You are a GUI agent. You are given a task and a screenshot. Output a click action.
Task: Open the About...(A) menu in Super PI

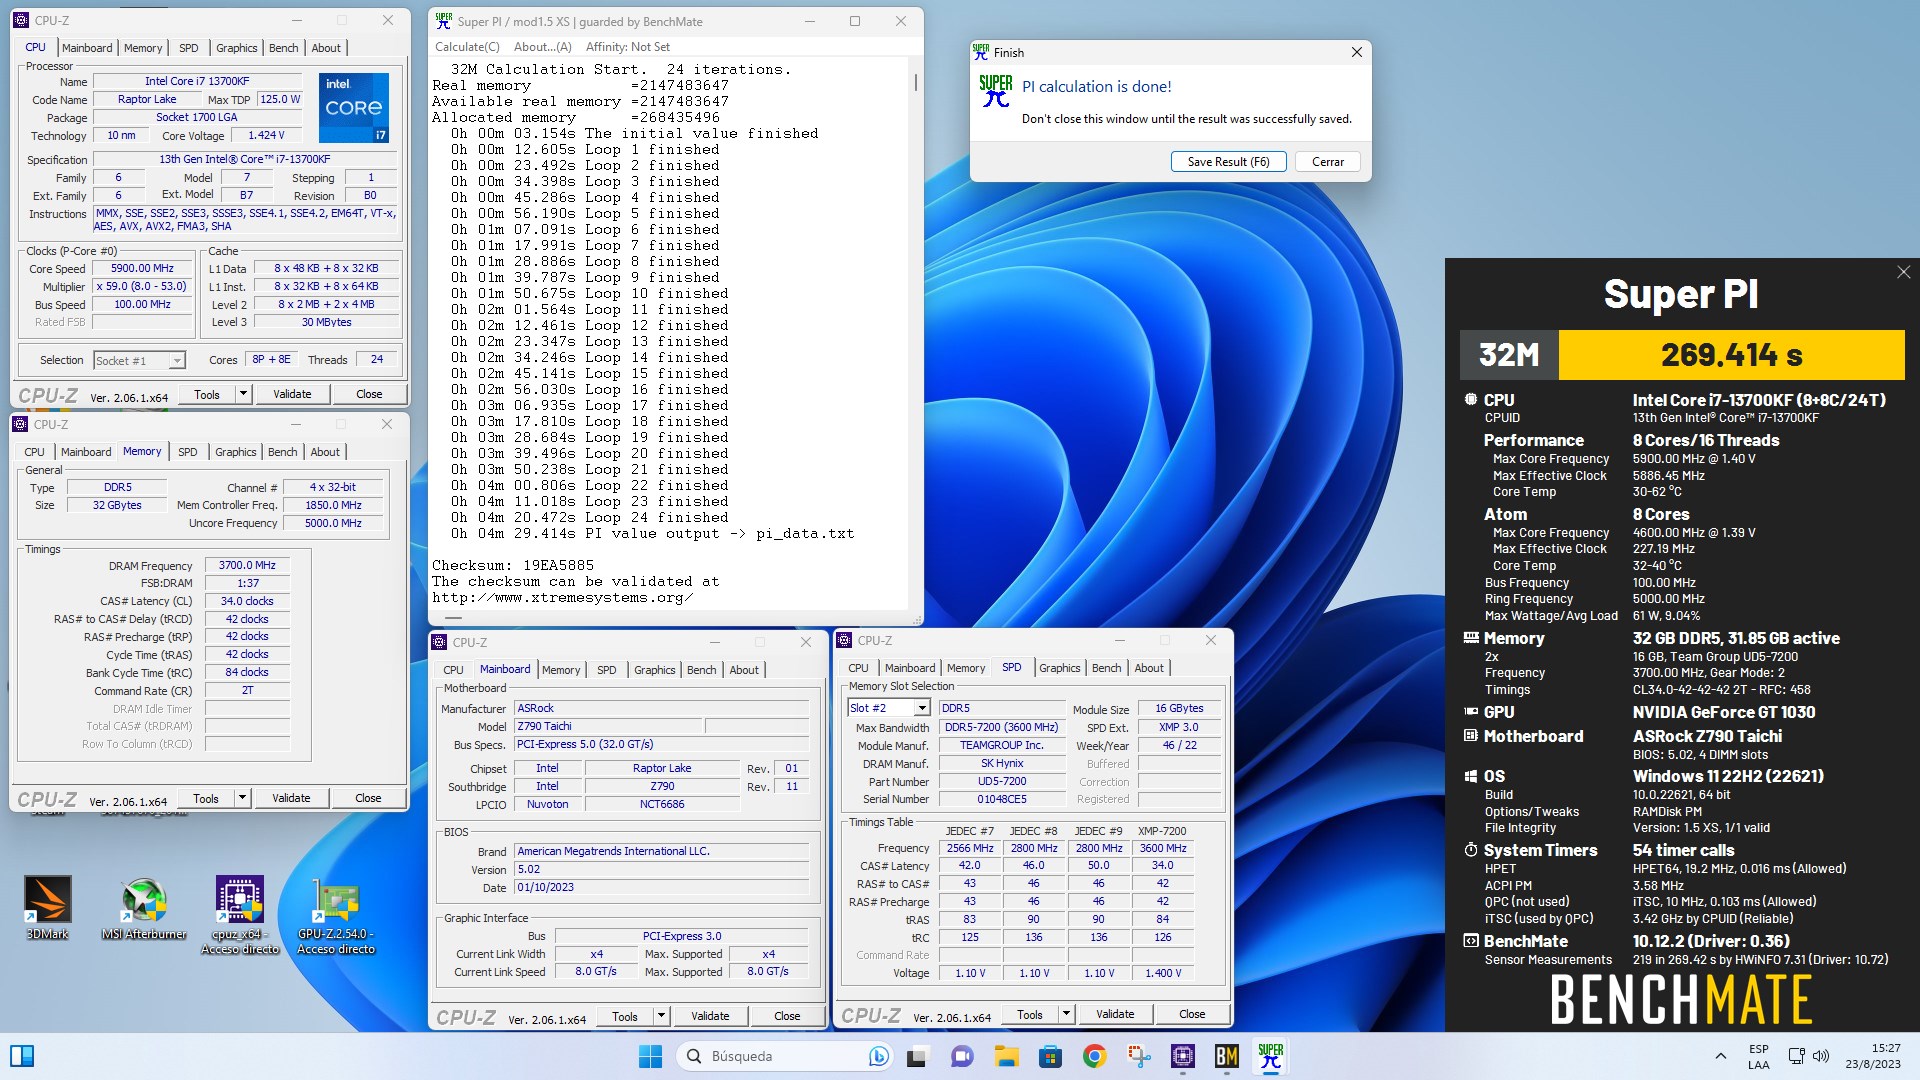click(x=542, y=47)
